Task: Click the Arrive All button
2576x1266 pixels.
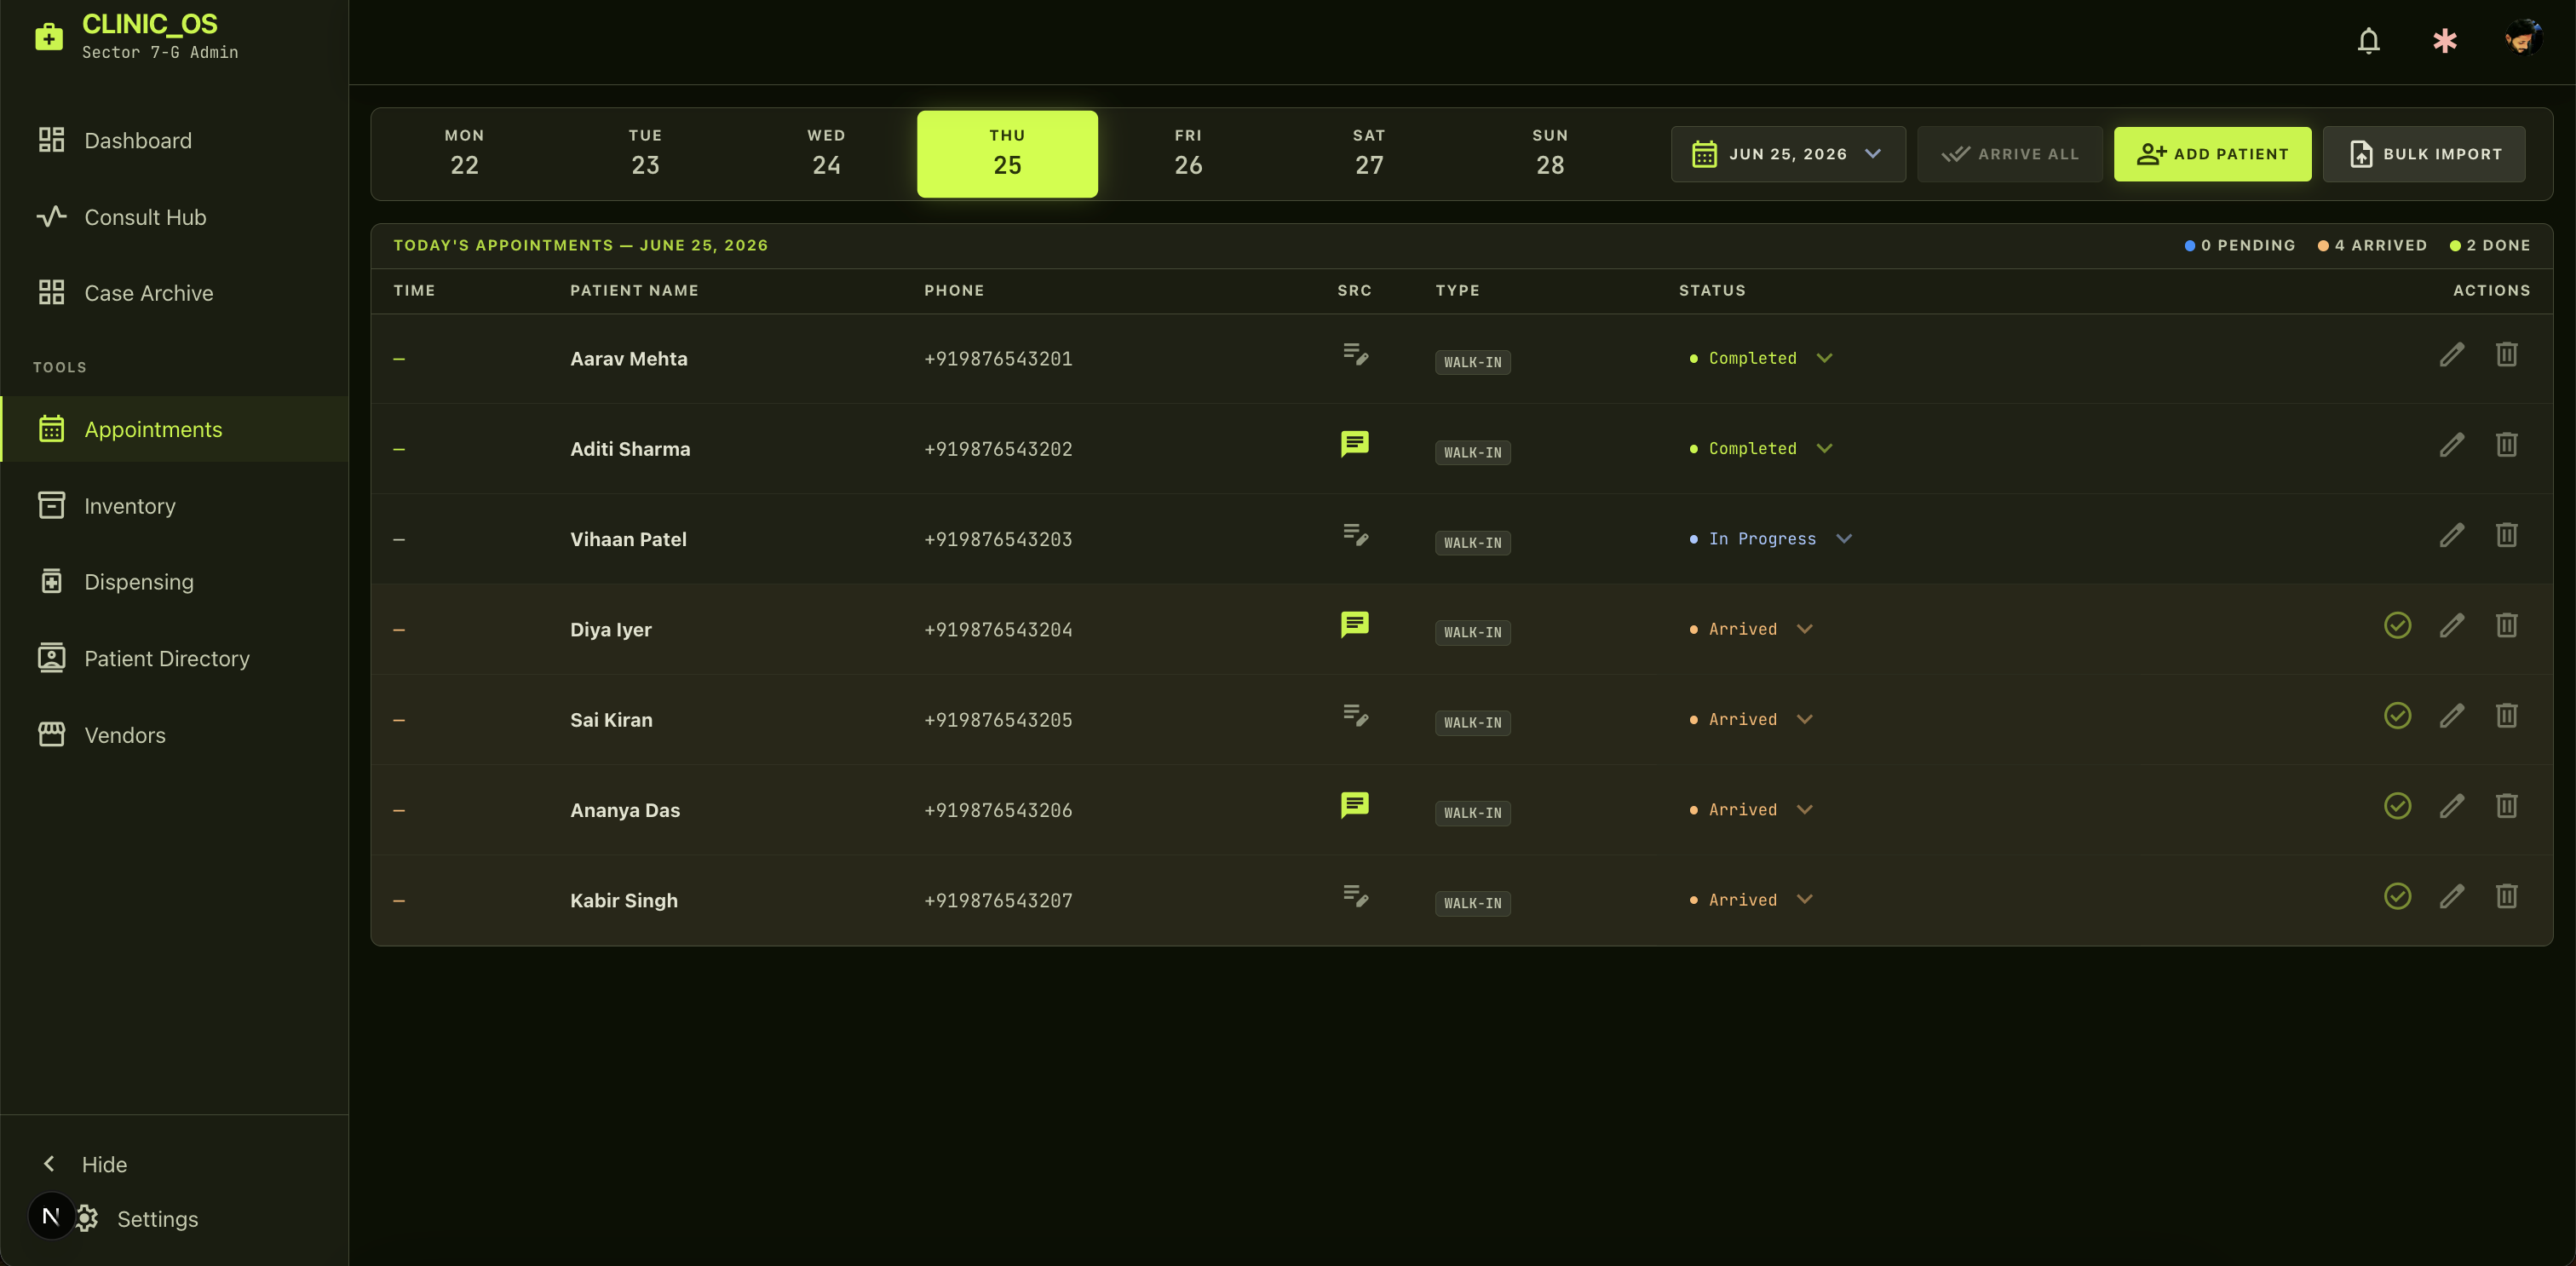Action: tap(2009, 154)
